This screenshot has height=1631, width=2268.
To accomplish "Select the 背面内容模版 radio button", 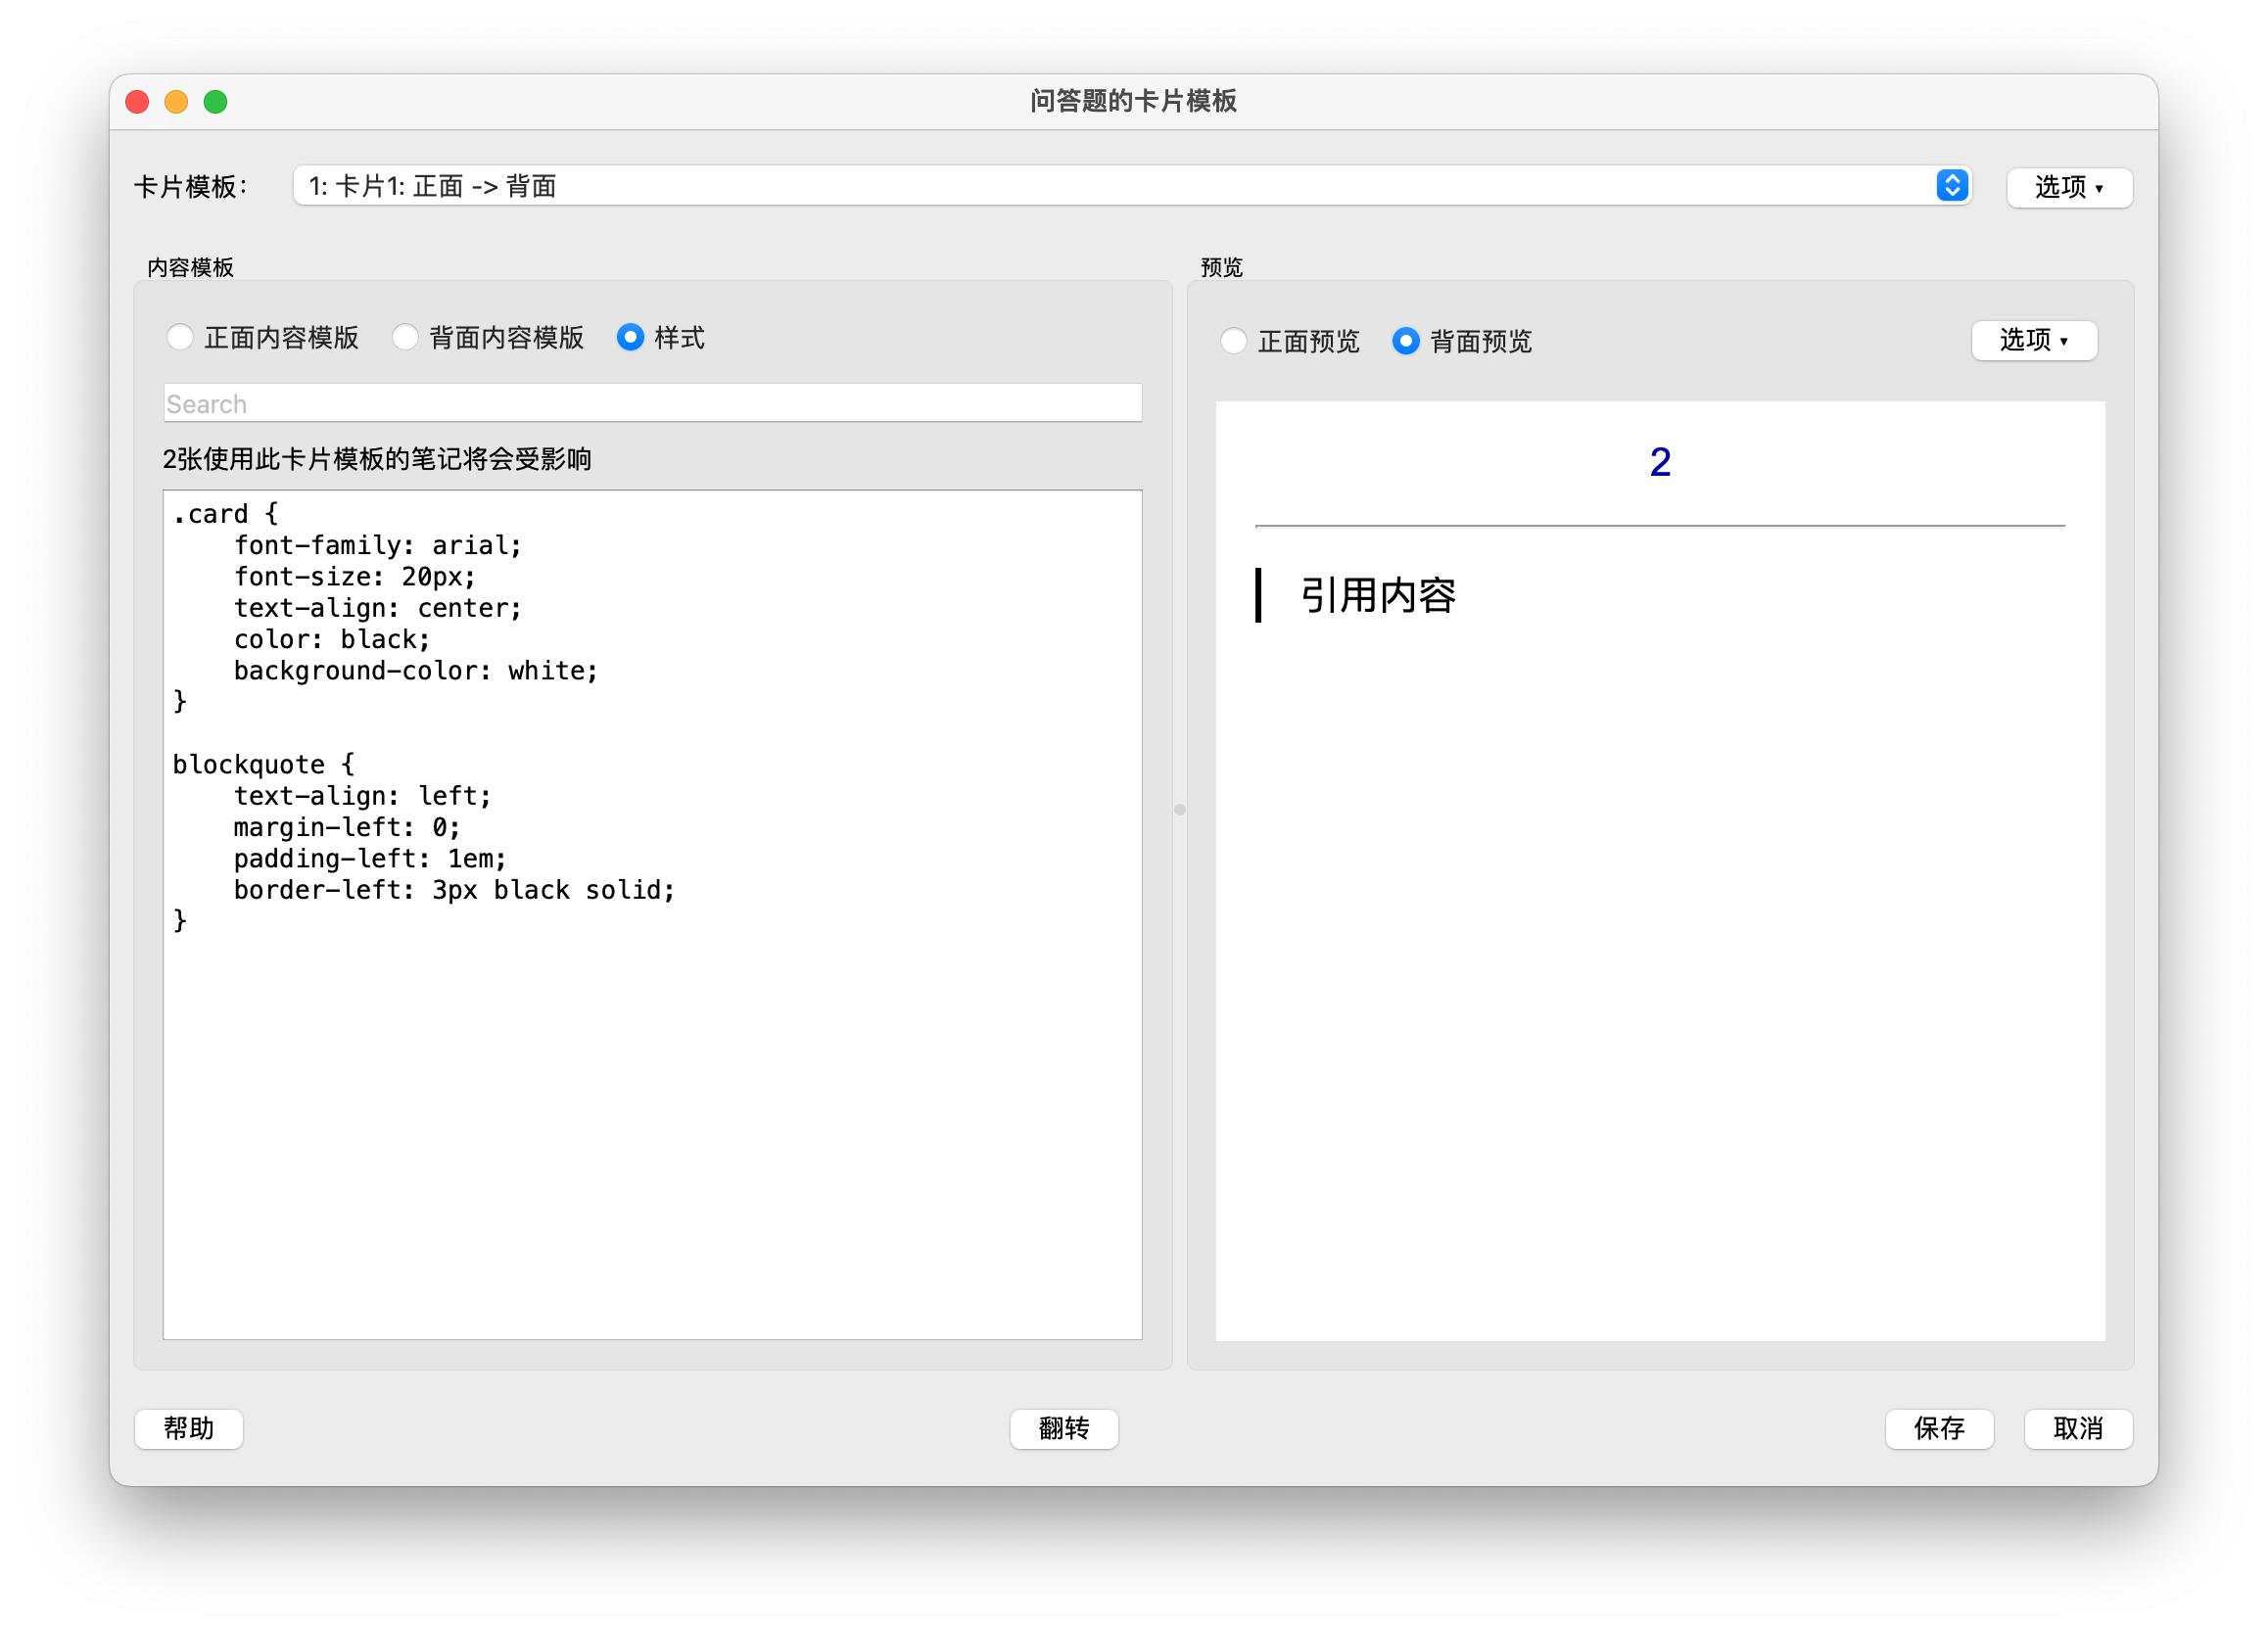I will click(x=406, y=338).
